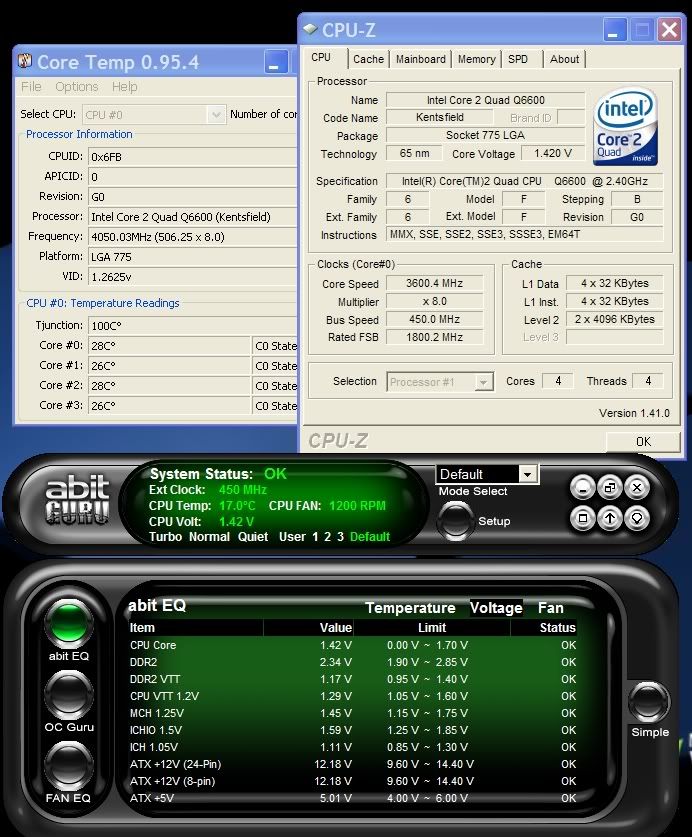Select User profile 1
Screen dimensions: 692x837
pyautogui.click(x=315, y=536)
